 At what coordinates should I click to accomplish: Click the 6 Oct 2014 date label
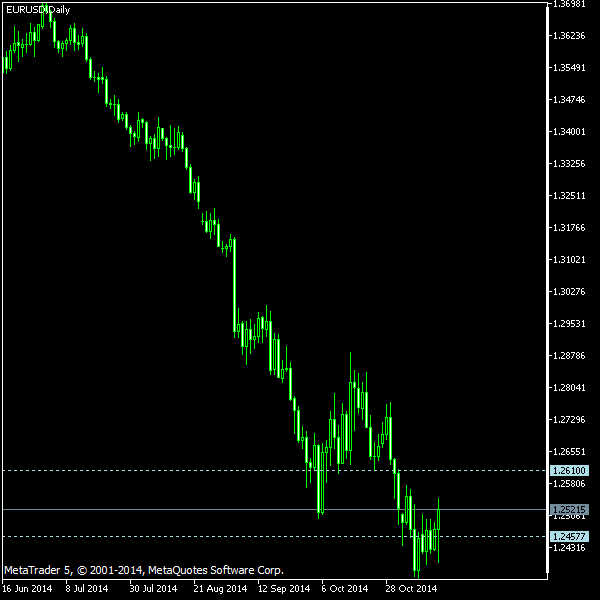coord(344,589)
